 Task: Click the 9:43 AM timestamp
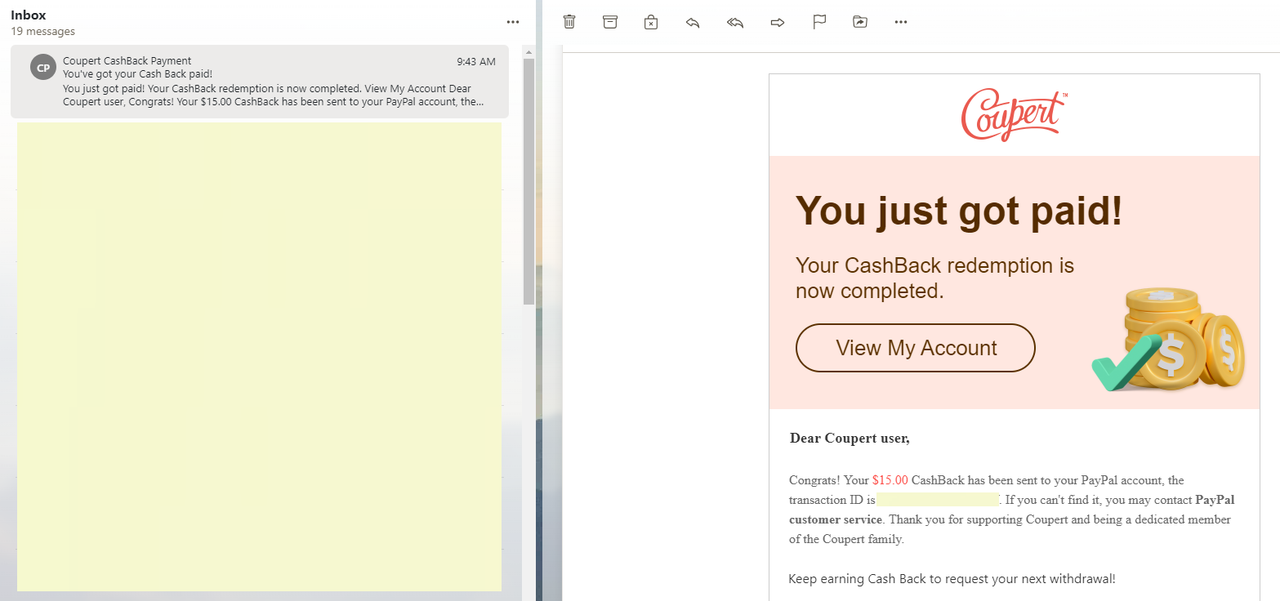[476, 61]
